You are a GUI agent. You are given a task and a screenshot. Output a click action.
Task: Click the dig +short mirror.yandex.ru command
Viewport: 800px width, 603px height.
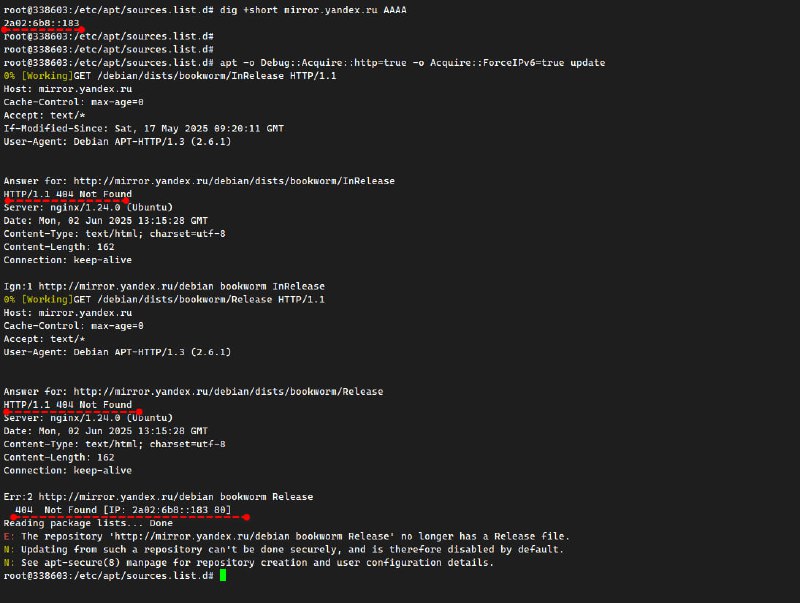313,10
